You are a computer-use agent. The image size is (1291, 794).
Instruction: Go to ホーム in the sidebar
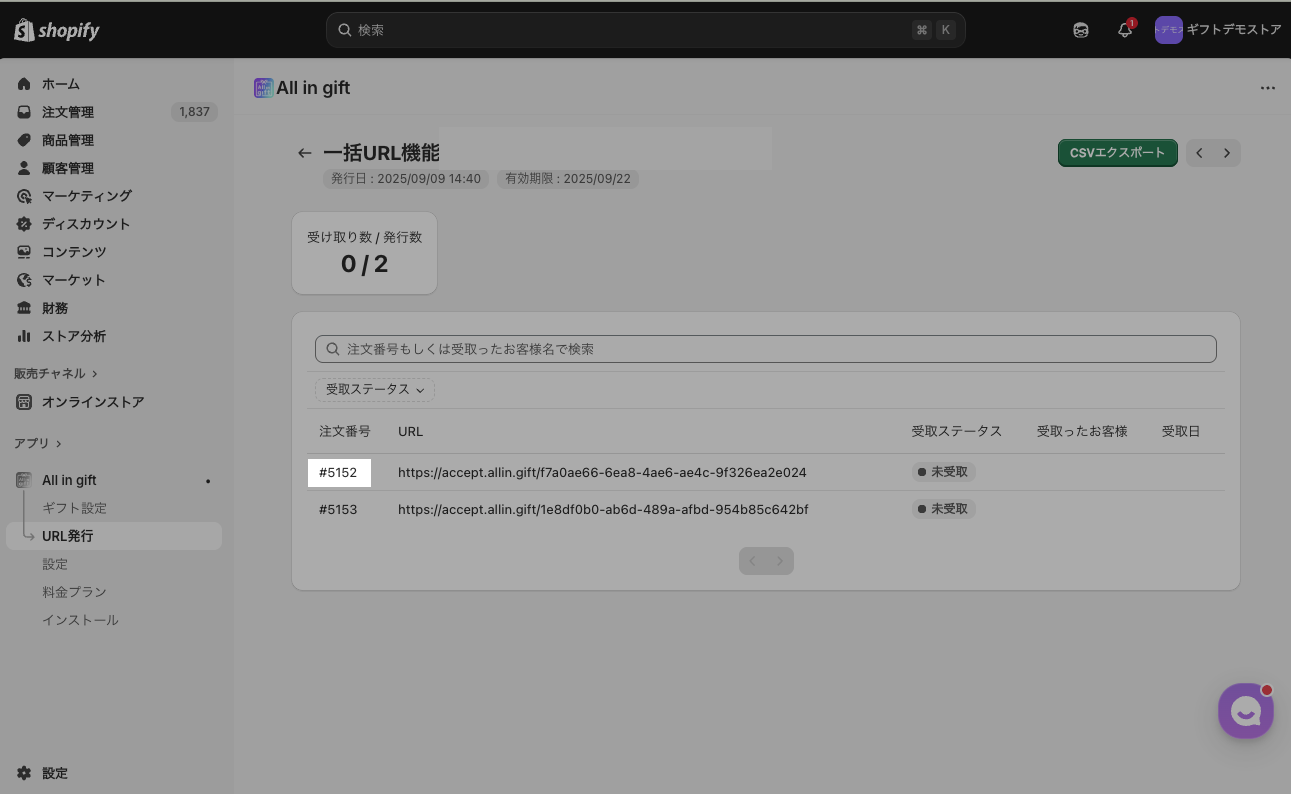pos(60,84)
